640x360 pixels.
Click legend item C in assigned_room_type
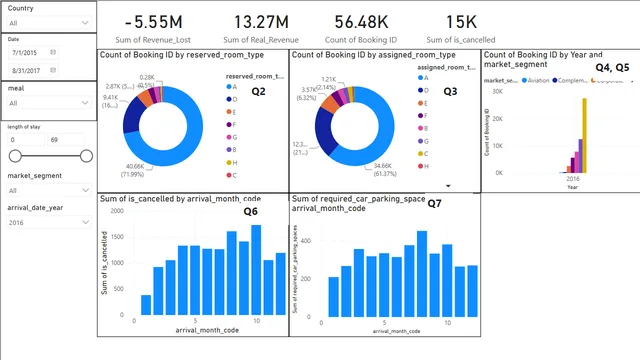point(423,153)
